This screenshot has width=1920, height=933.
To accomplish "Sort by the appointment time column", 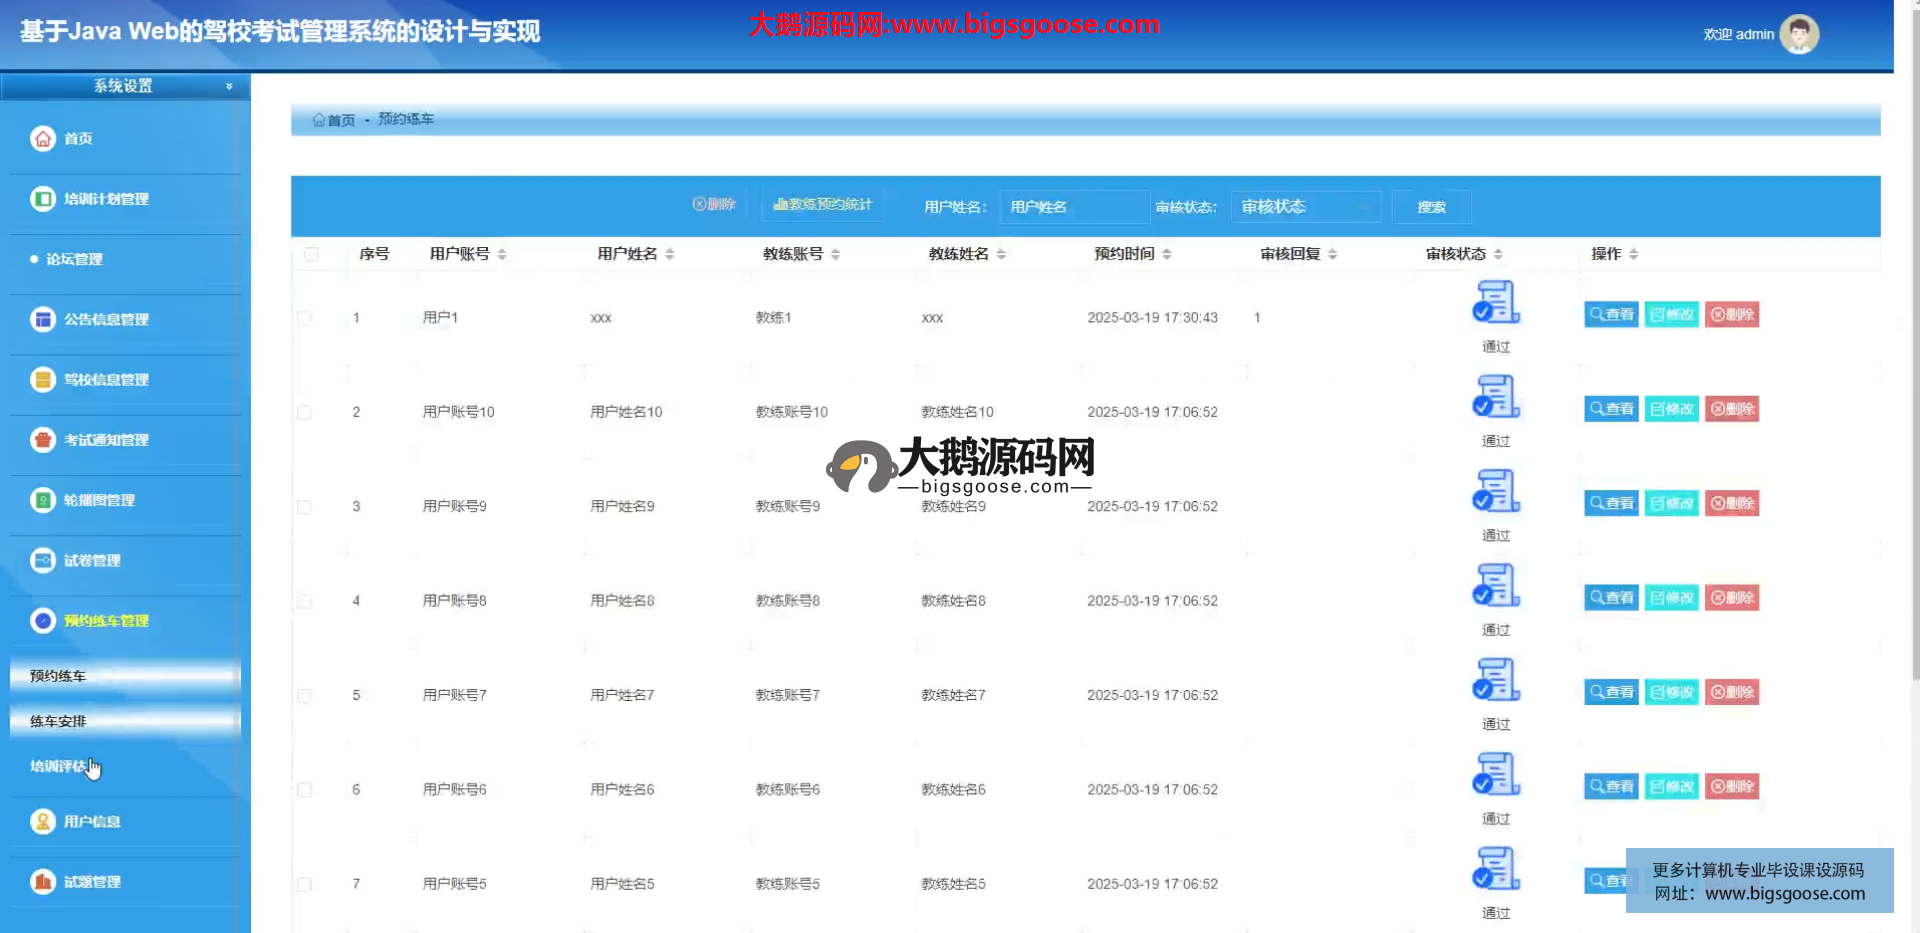I will pyautogui.click(x=1166, y=254).
